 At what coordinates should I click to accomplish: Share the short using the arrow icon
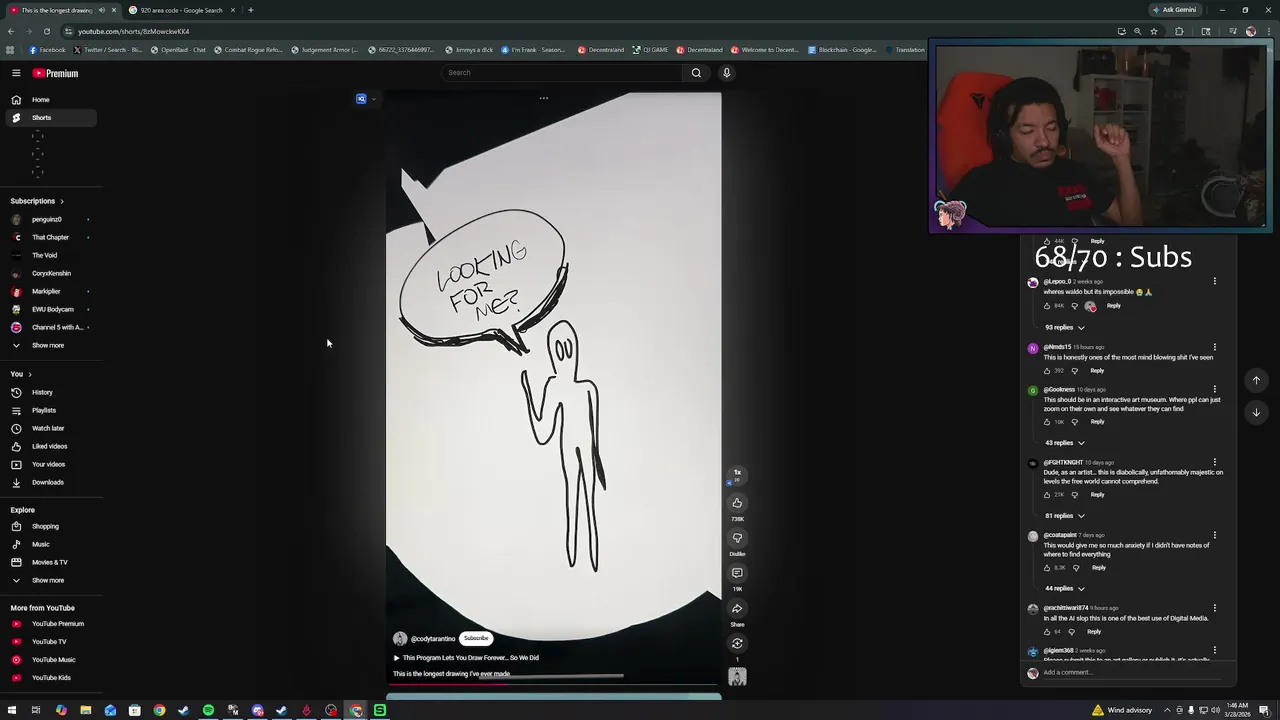click(x=737, y=608)
